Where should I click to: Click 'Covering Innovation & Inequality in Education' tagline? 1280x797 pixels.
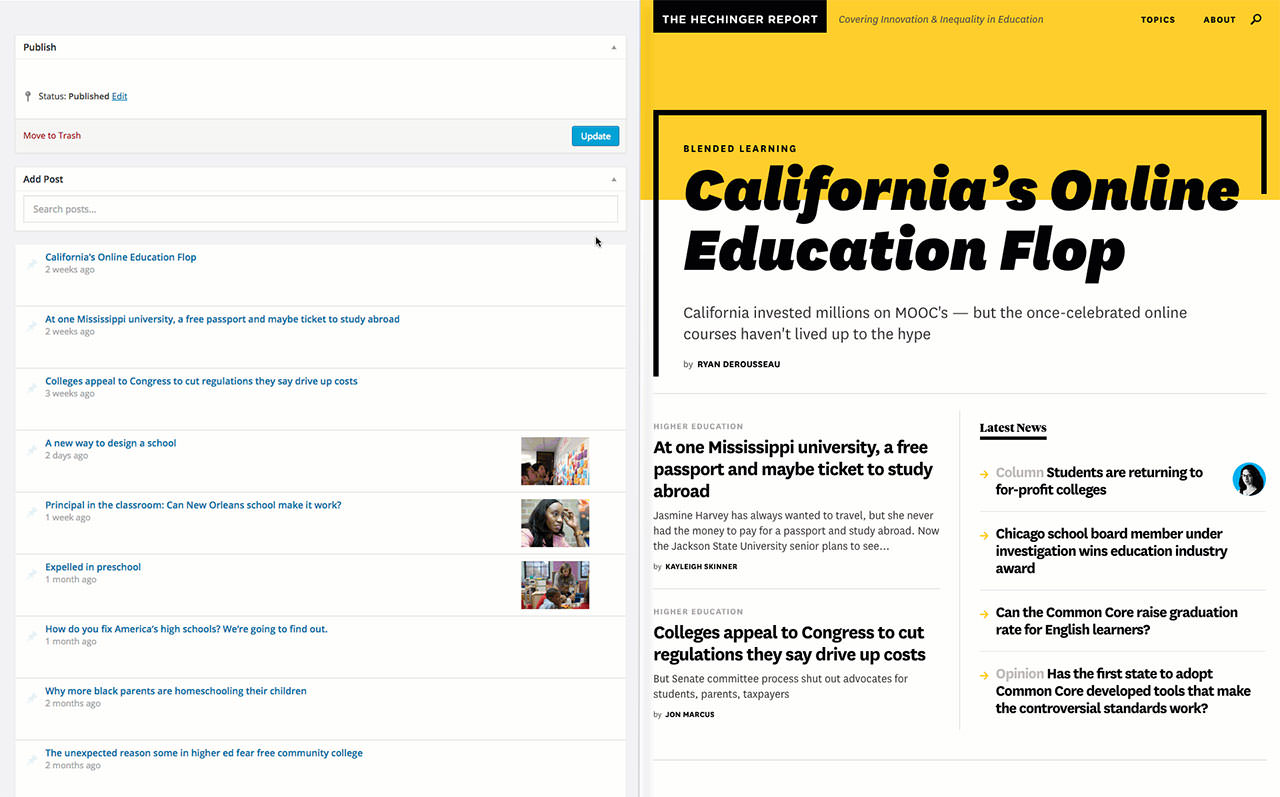(x=941, y=19)
